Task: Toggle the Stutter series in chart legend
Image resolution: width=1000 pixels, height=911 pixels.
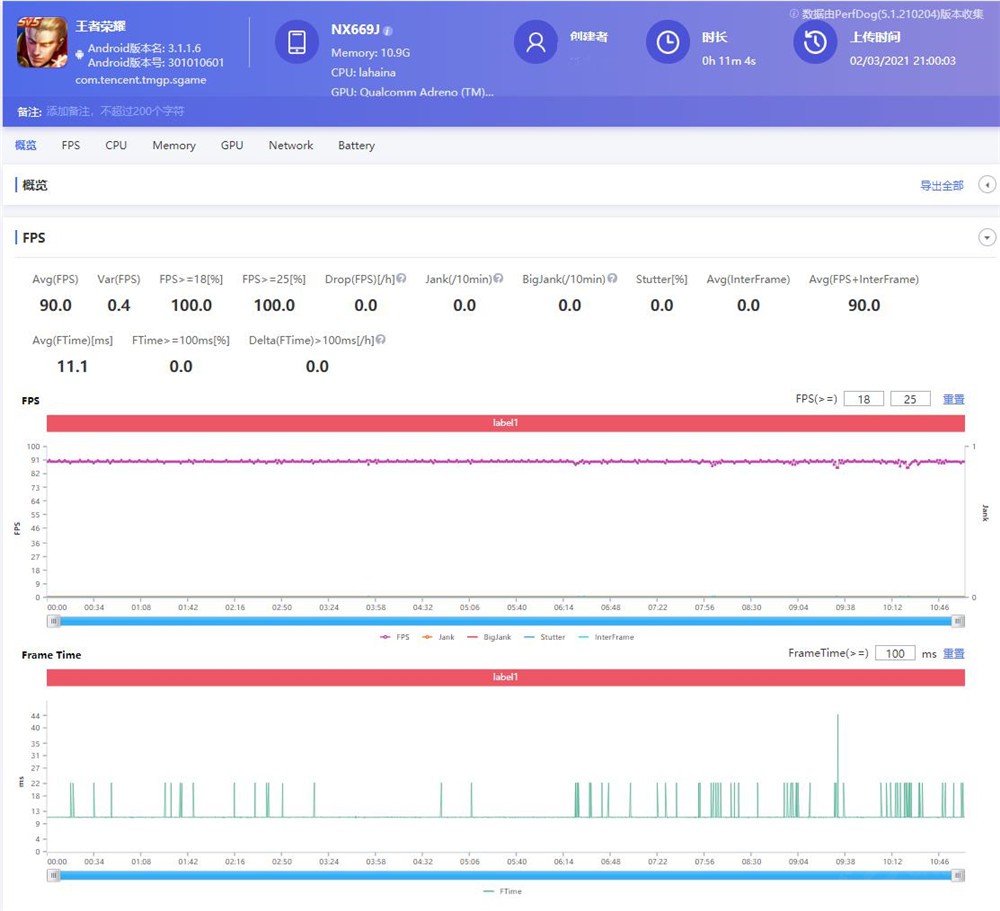Action: click(x=545, y=637)
